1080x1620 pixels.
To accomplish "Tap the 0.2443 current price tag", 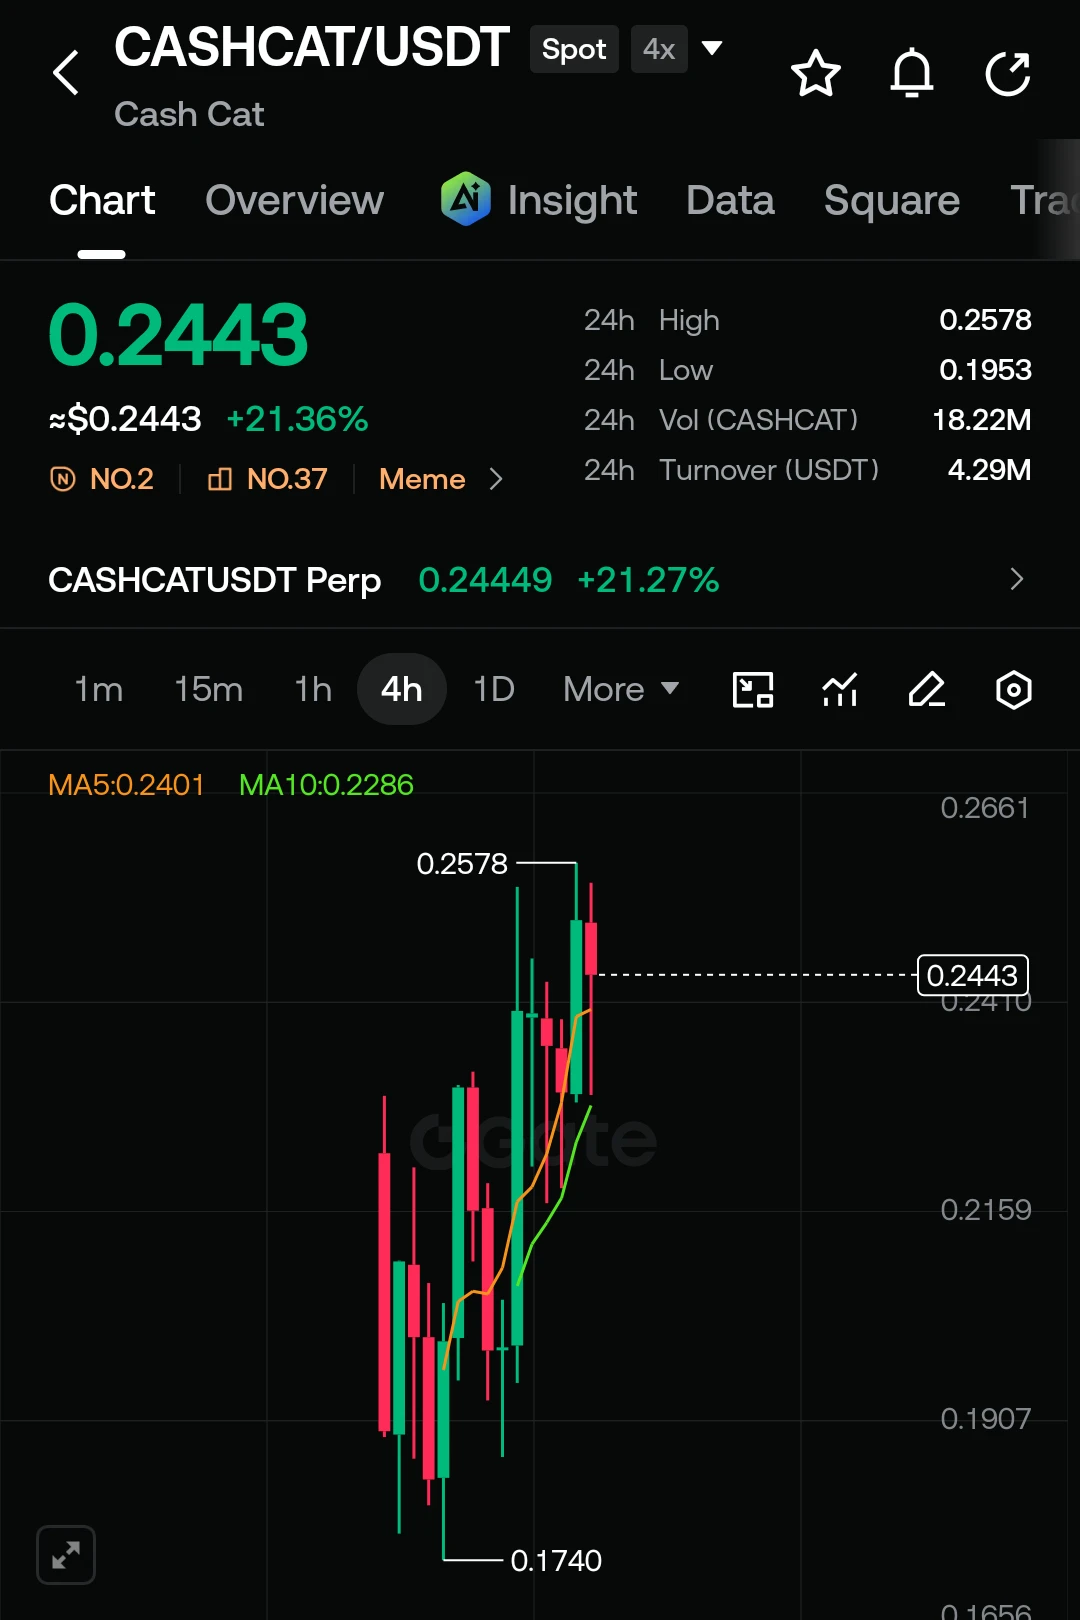I will (972, 975).
